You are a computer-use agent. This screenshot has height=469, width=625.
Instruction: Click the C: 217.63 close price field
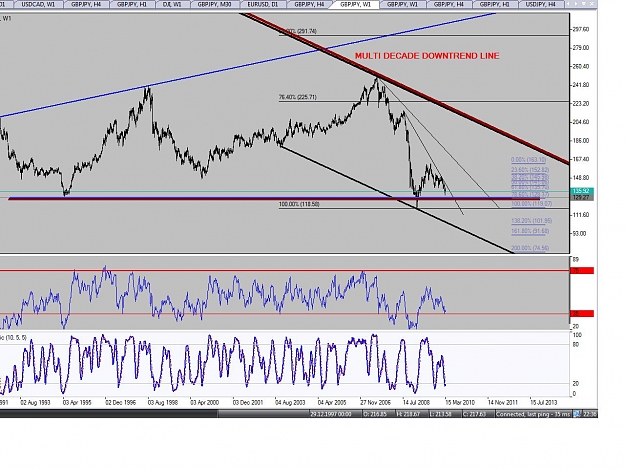point(474,414)
